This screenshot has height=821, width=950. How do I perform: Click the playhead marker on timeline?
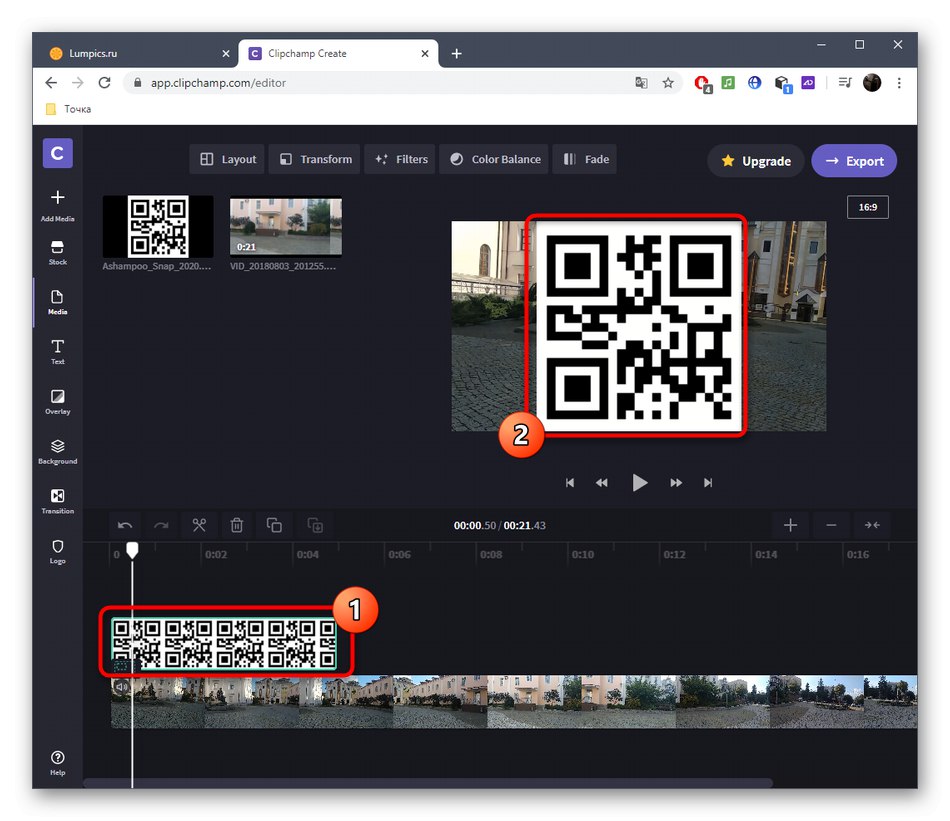click(x=132, y=550)
